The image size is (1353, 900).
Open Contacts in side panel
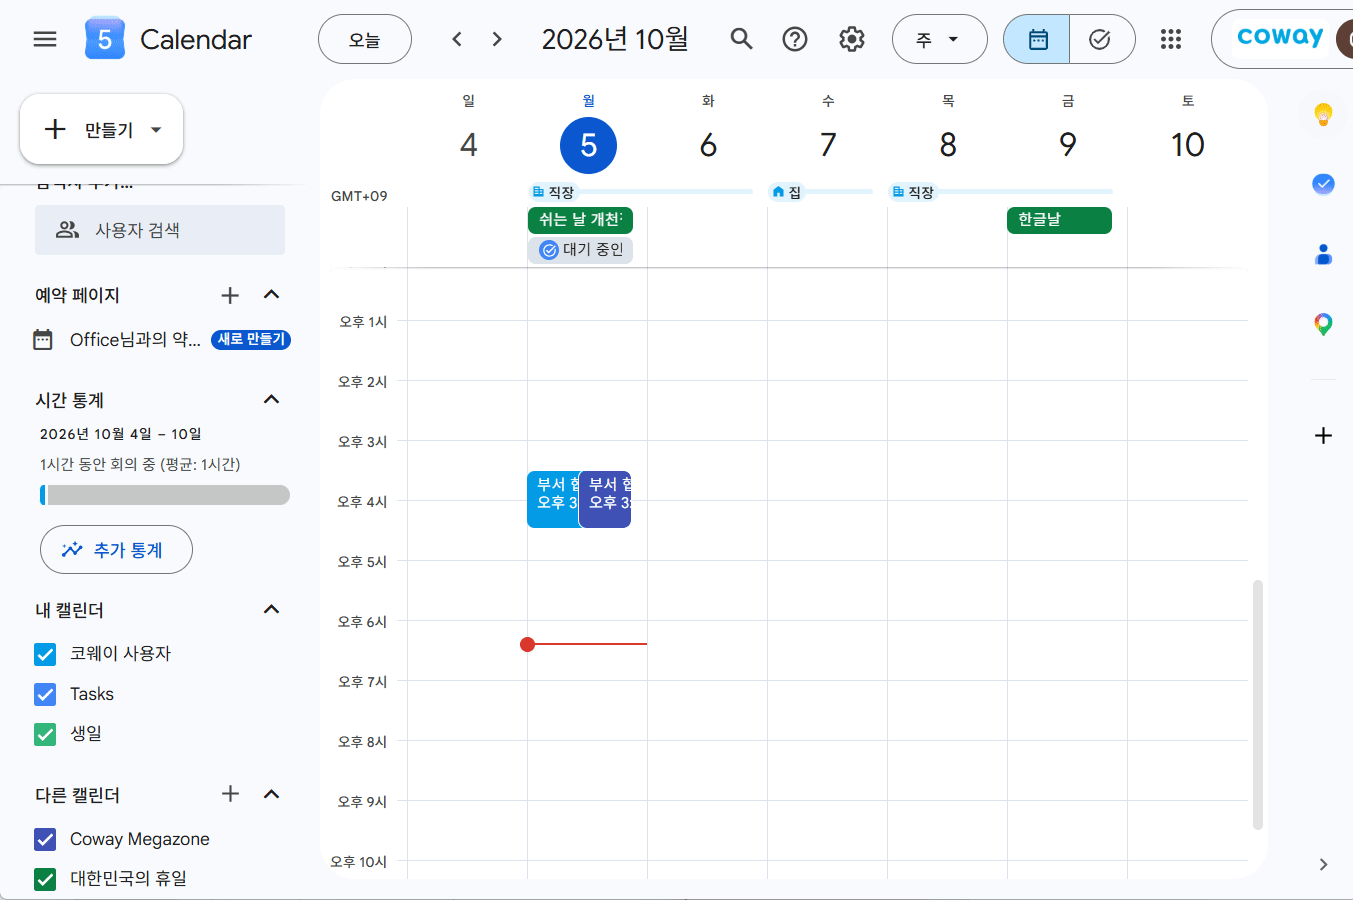click(1323, 254)
